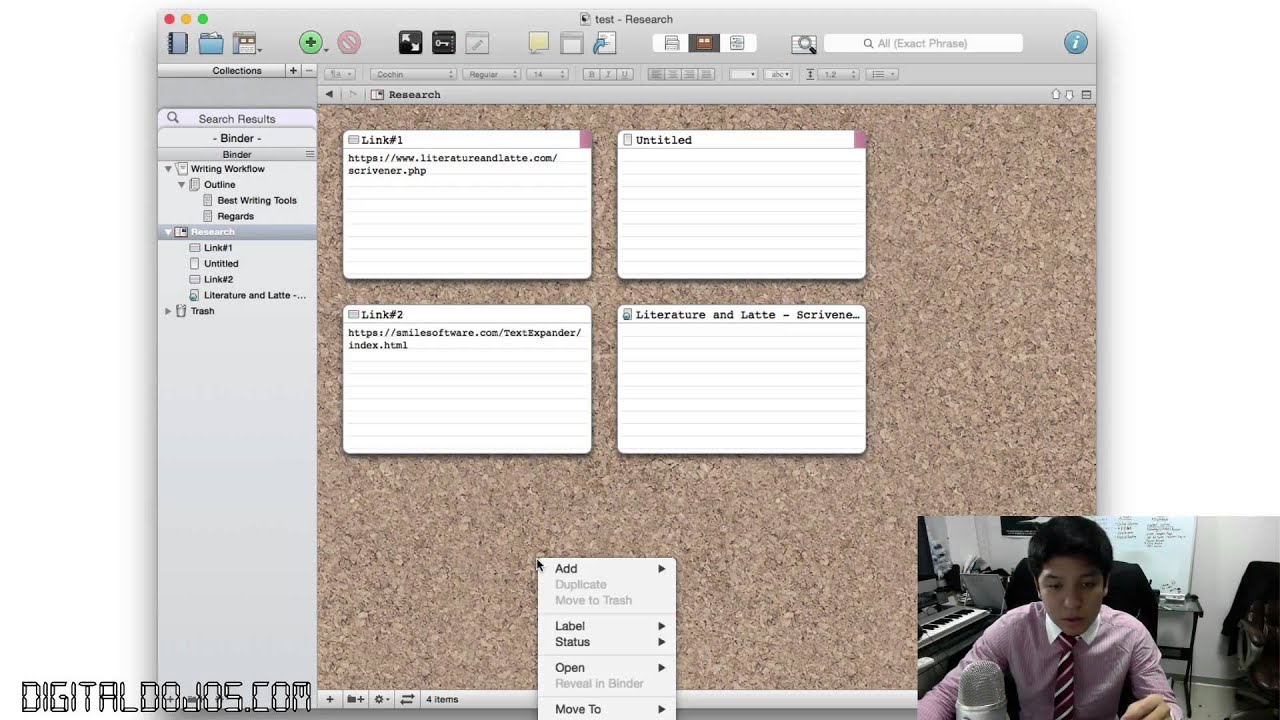Go down to next document arrow

[x=1069, y=94]
